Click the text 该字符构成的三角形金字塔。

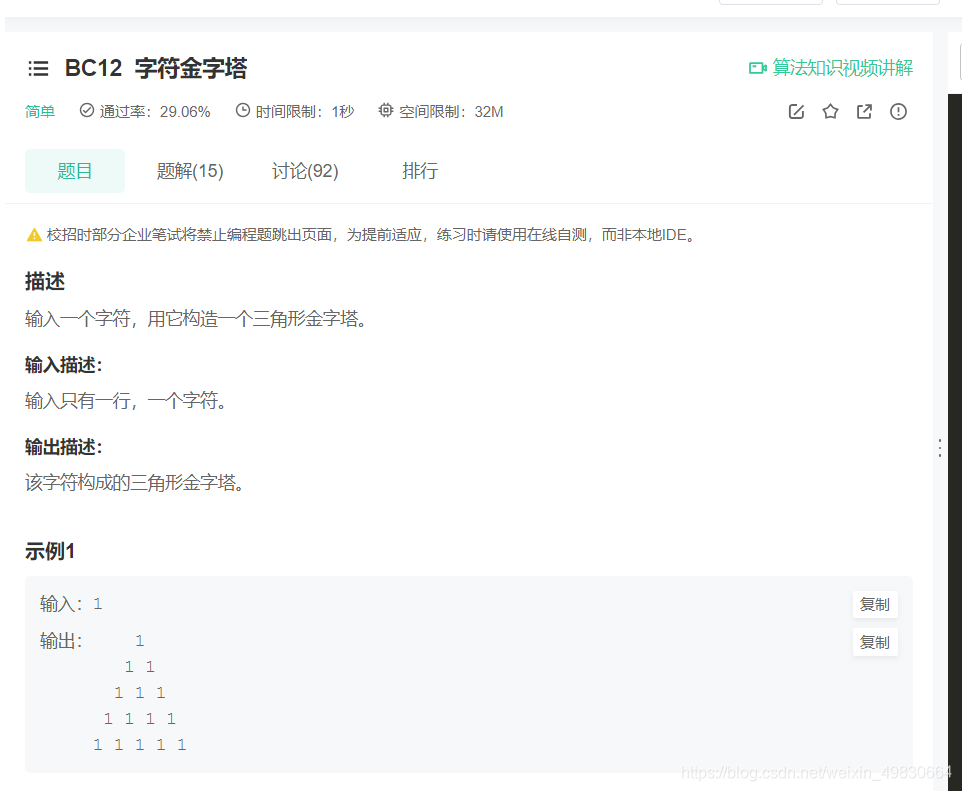[x=135, y=482]
